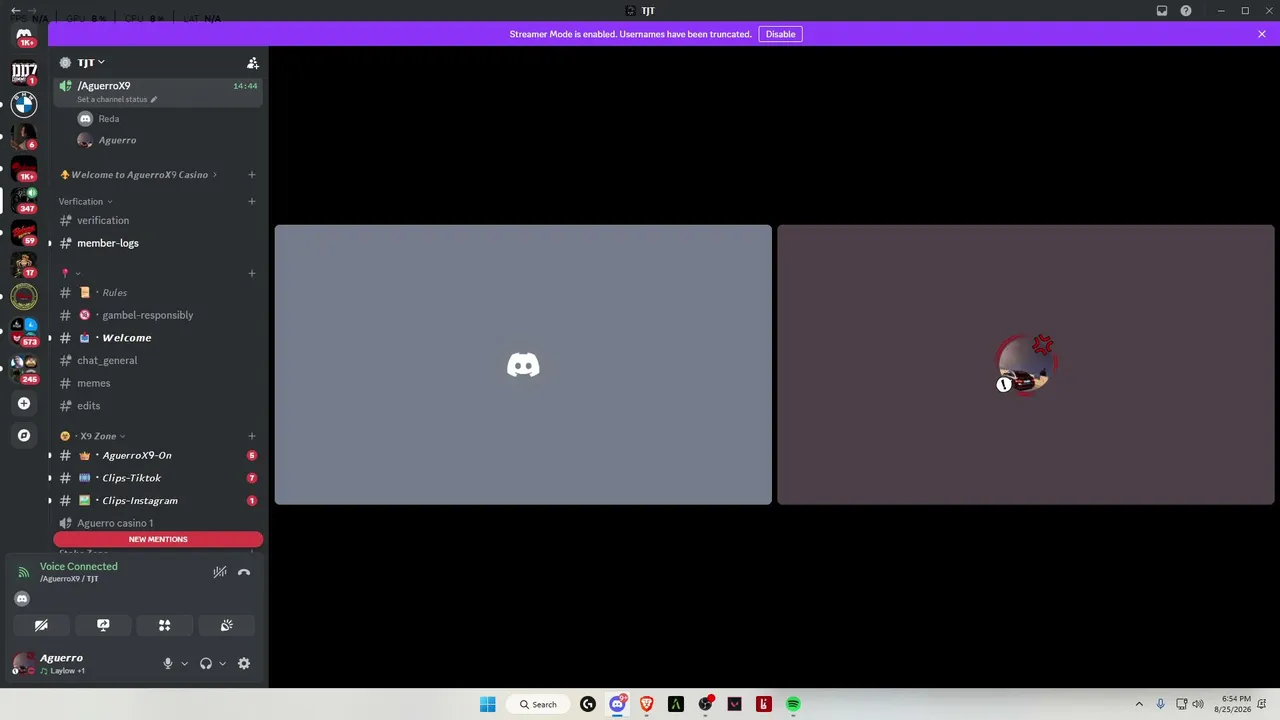The image size is (1280, 720).
Task: View voice connection signal details
Action: point(24,572)
